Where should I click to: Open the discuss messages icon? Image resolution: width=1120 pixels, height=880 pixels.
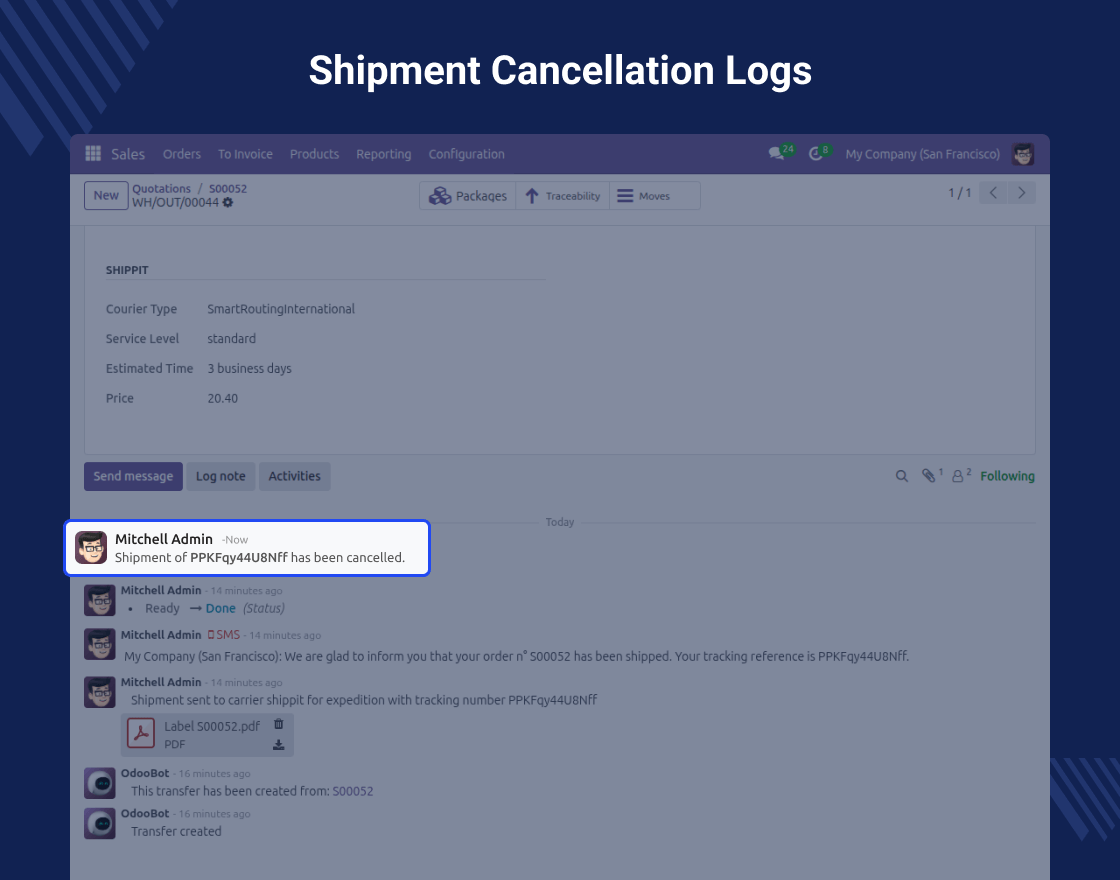coord(776,154)
